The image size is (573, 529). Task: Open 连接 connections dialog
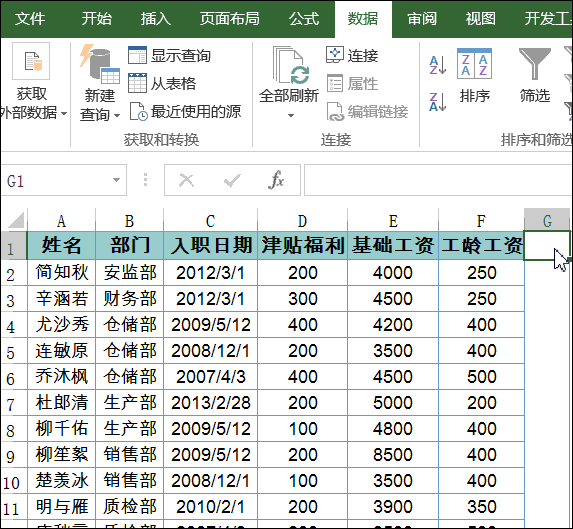[352, 55]
